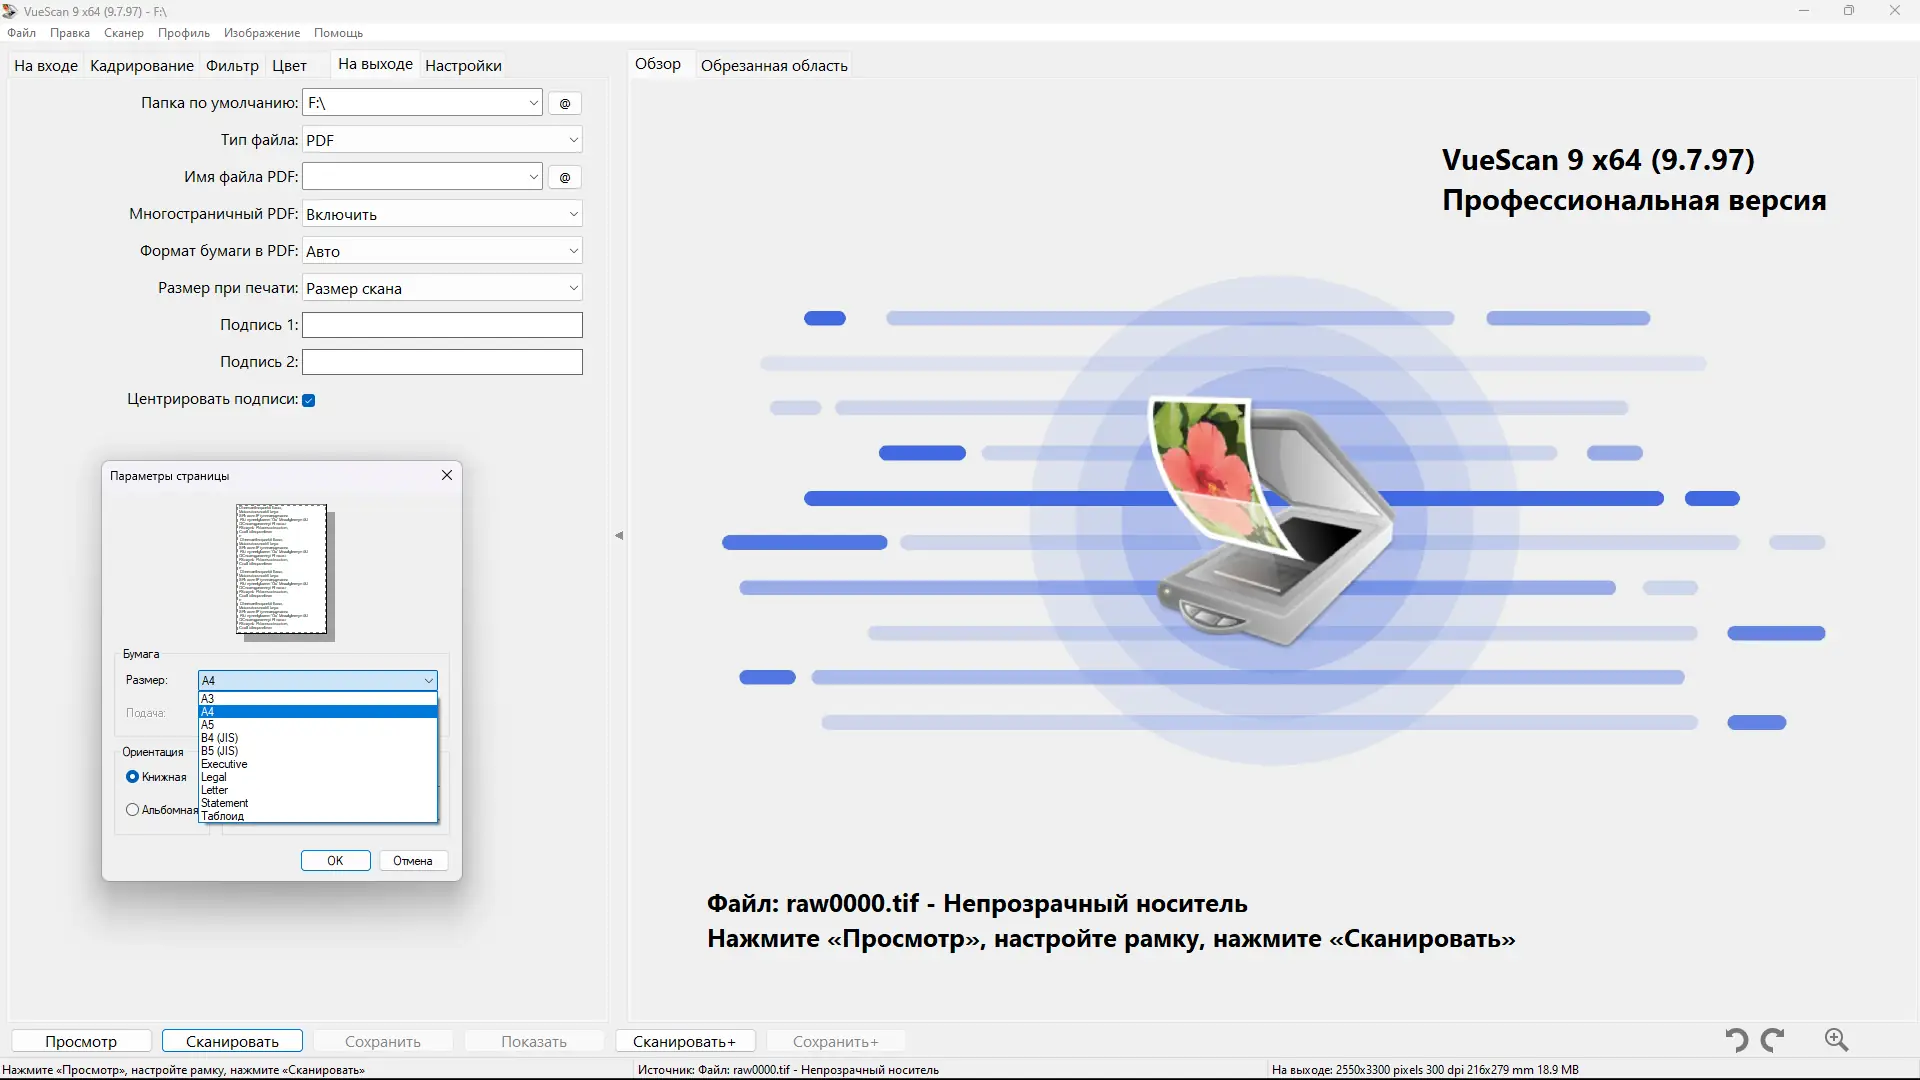Switch to the Cropped area tab

point(774,66)
